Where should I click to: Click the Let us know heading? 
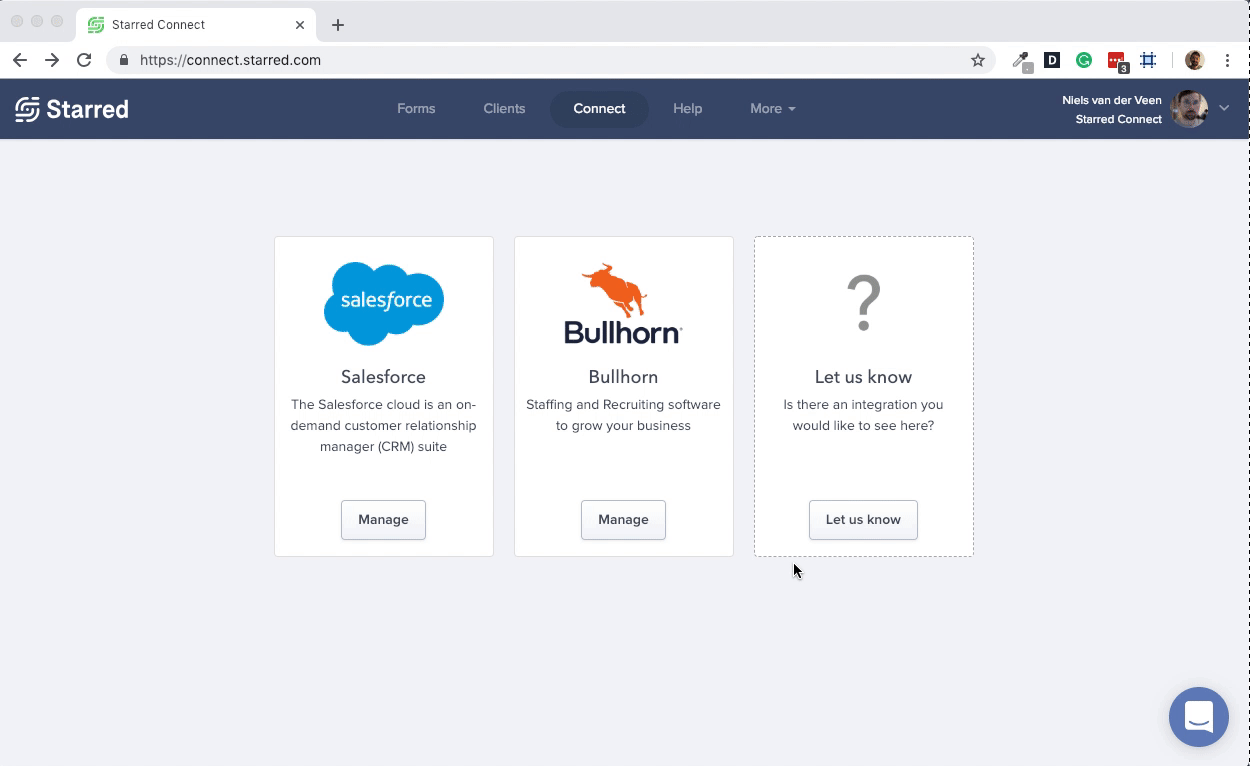coord(863,377)
